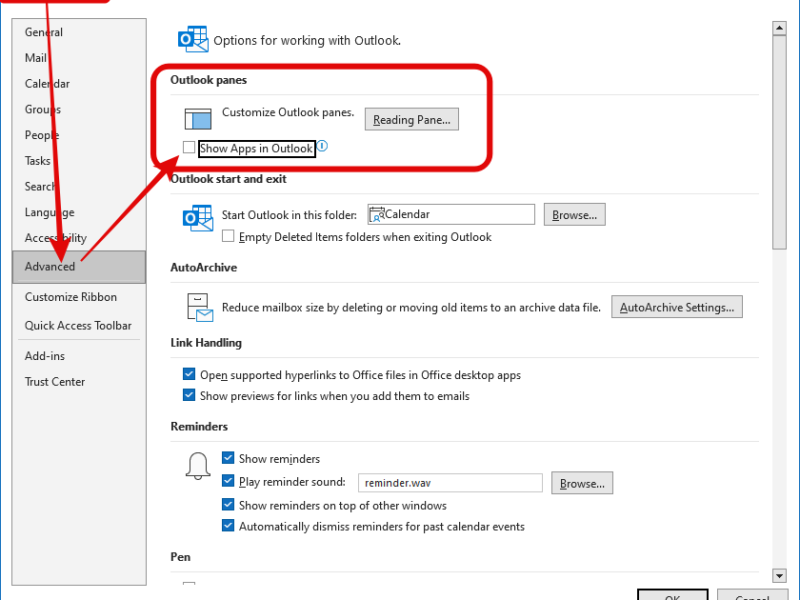The width and height of the screenshot is (800, 600).
Task: Open the Add-ins category
Action: [x=79, y=356]
